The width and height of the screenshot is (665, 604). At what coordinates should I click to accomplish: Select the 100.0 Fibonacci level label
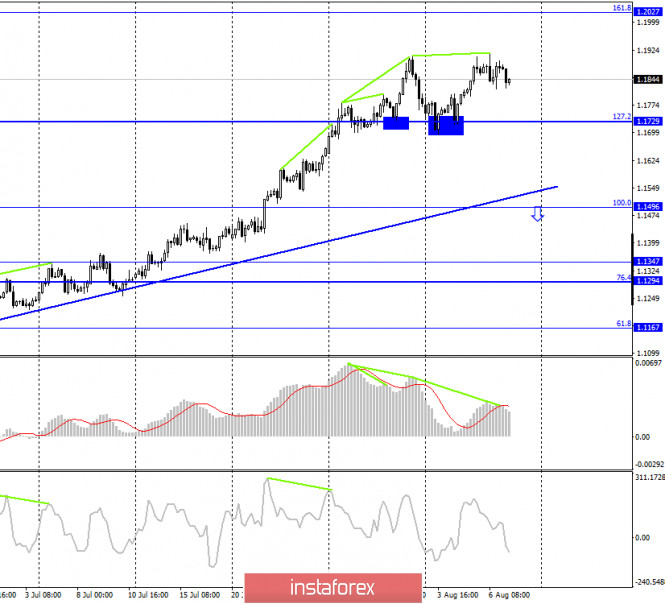pos(620,203)
